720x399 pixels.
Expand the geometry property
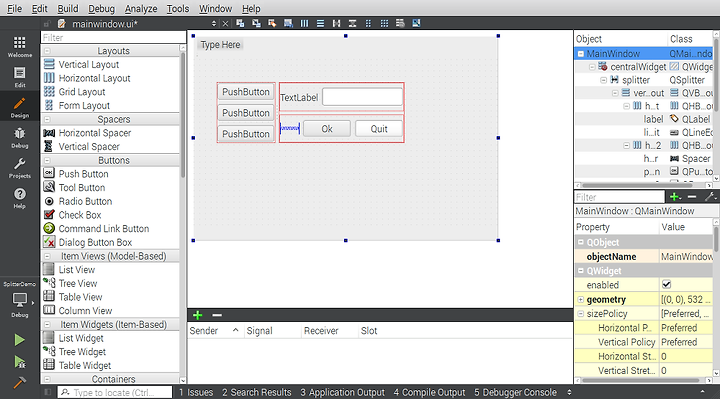click(580, 299)
